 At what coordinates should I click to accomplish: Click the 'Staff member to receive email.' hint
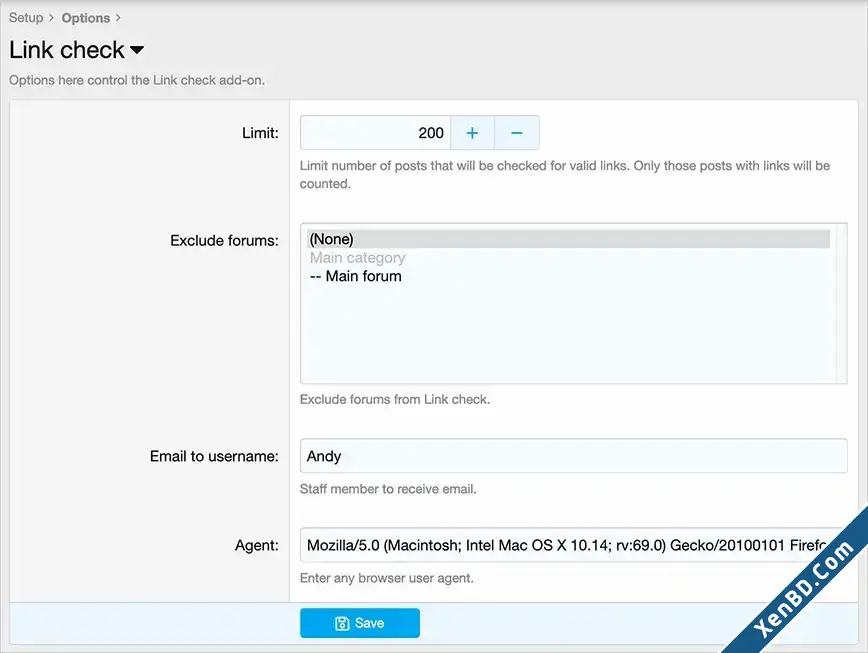388,489
